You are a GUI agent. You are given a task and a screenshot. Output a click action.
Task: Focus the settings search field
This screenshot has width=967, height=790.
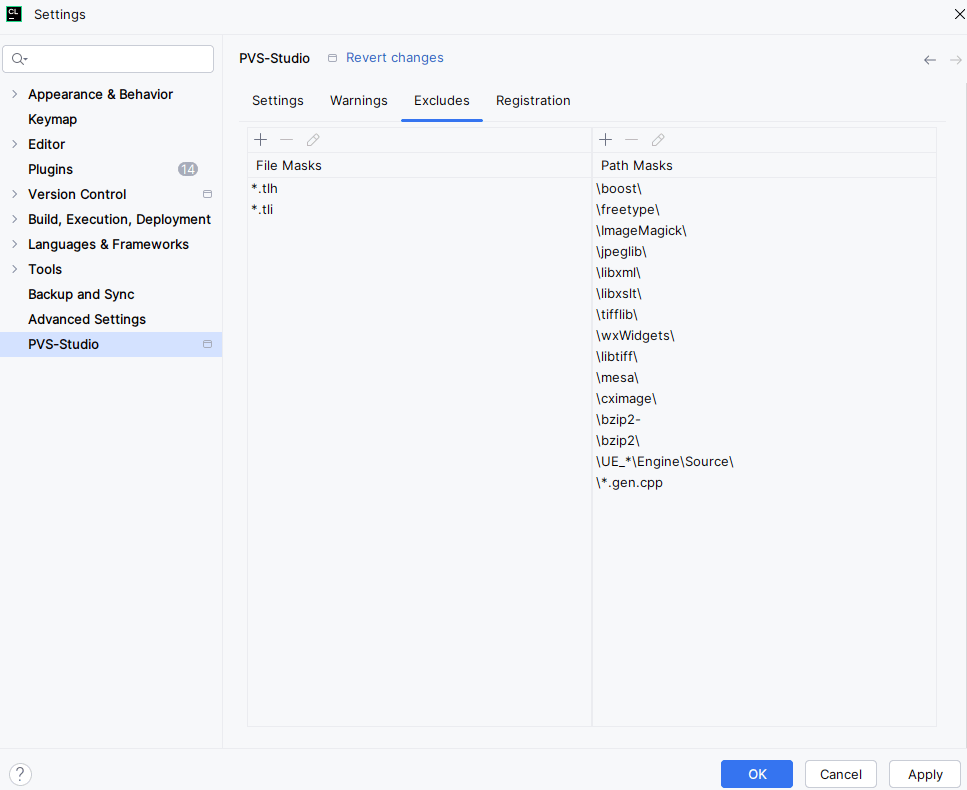pos(115,59)
